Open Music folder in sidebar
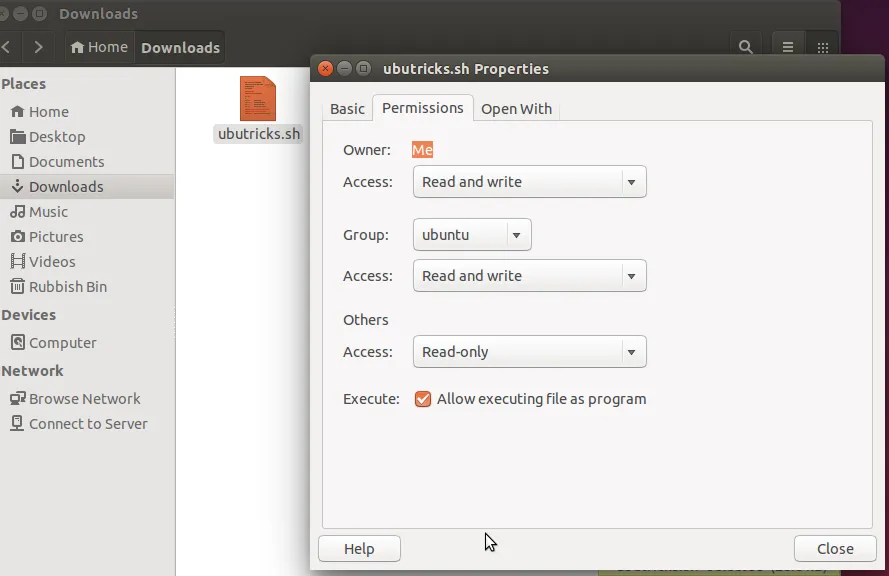 48,212
